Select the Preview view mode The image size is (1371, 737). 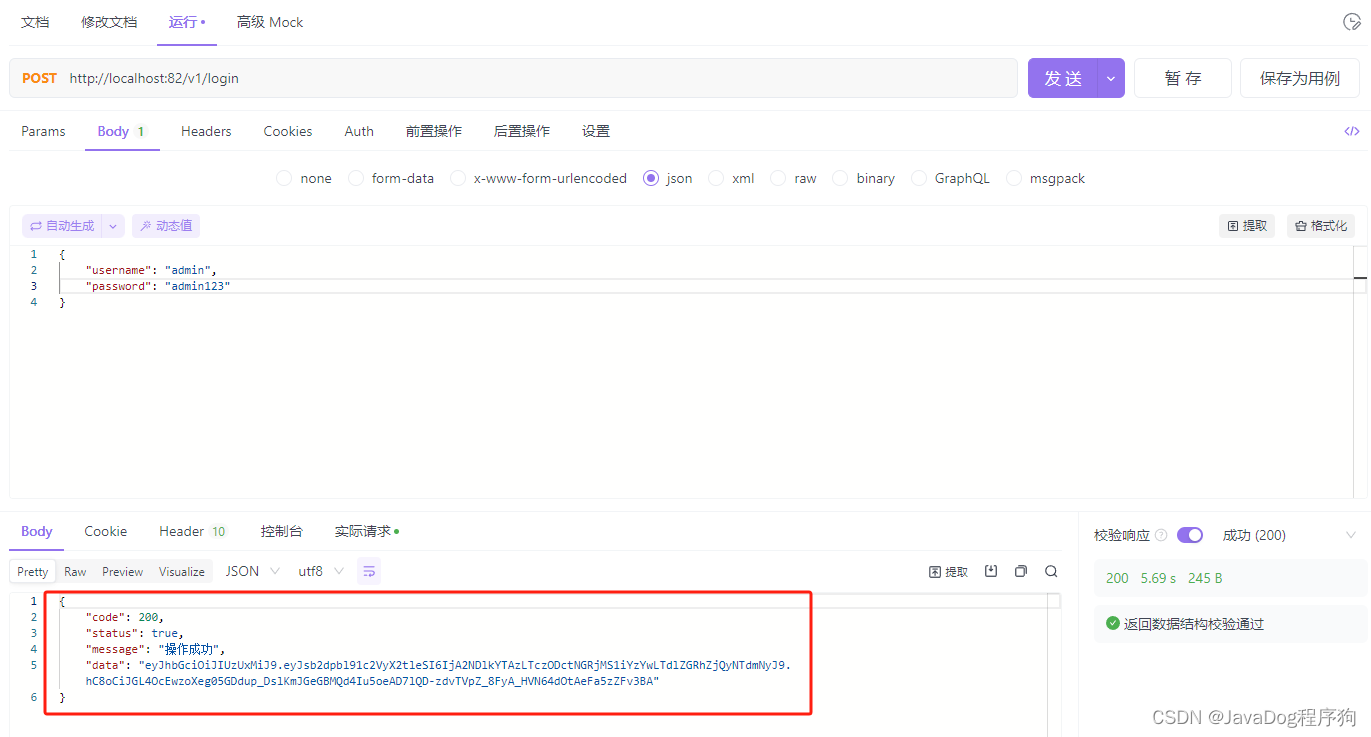123,571
